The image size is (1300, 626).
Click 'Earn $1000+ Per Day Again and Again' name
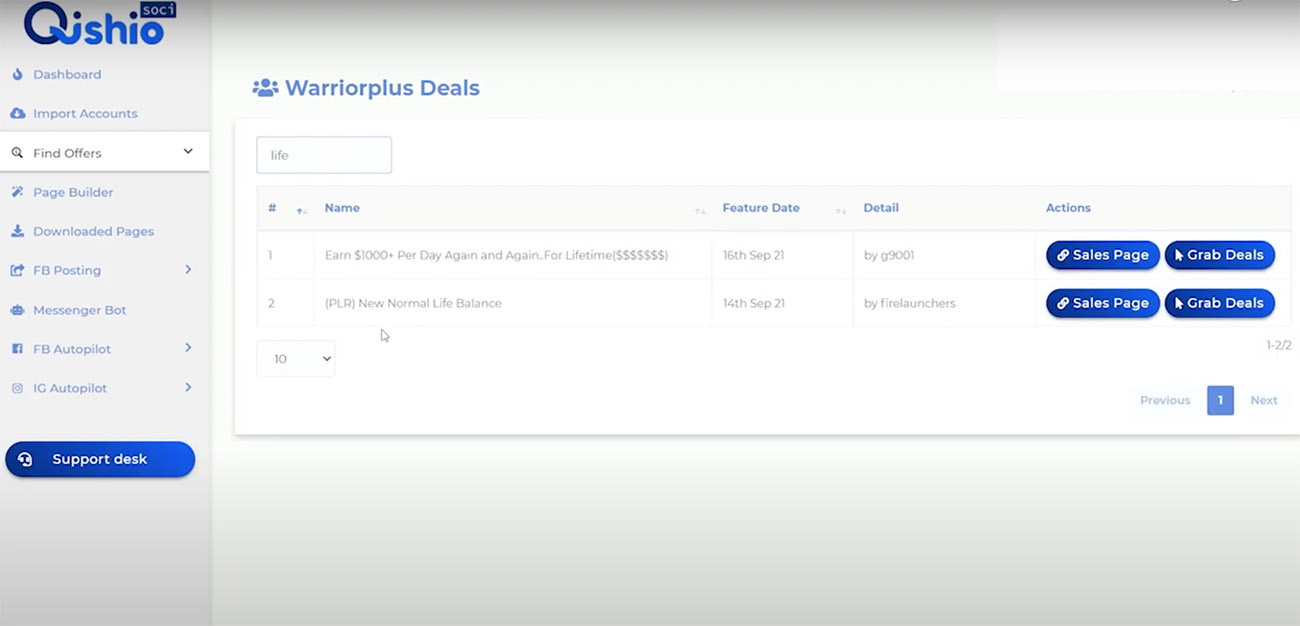(x=496, y=255)
